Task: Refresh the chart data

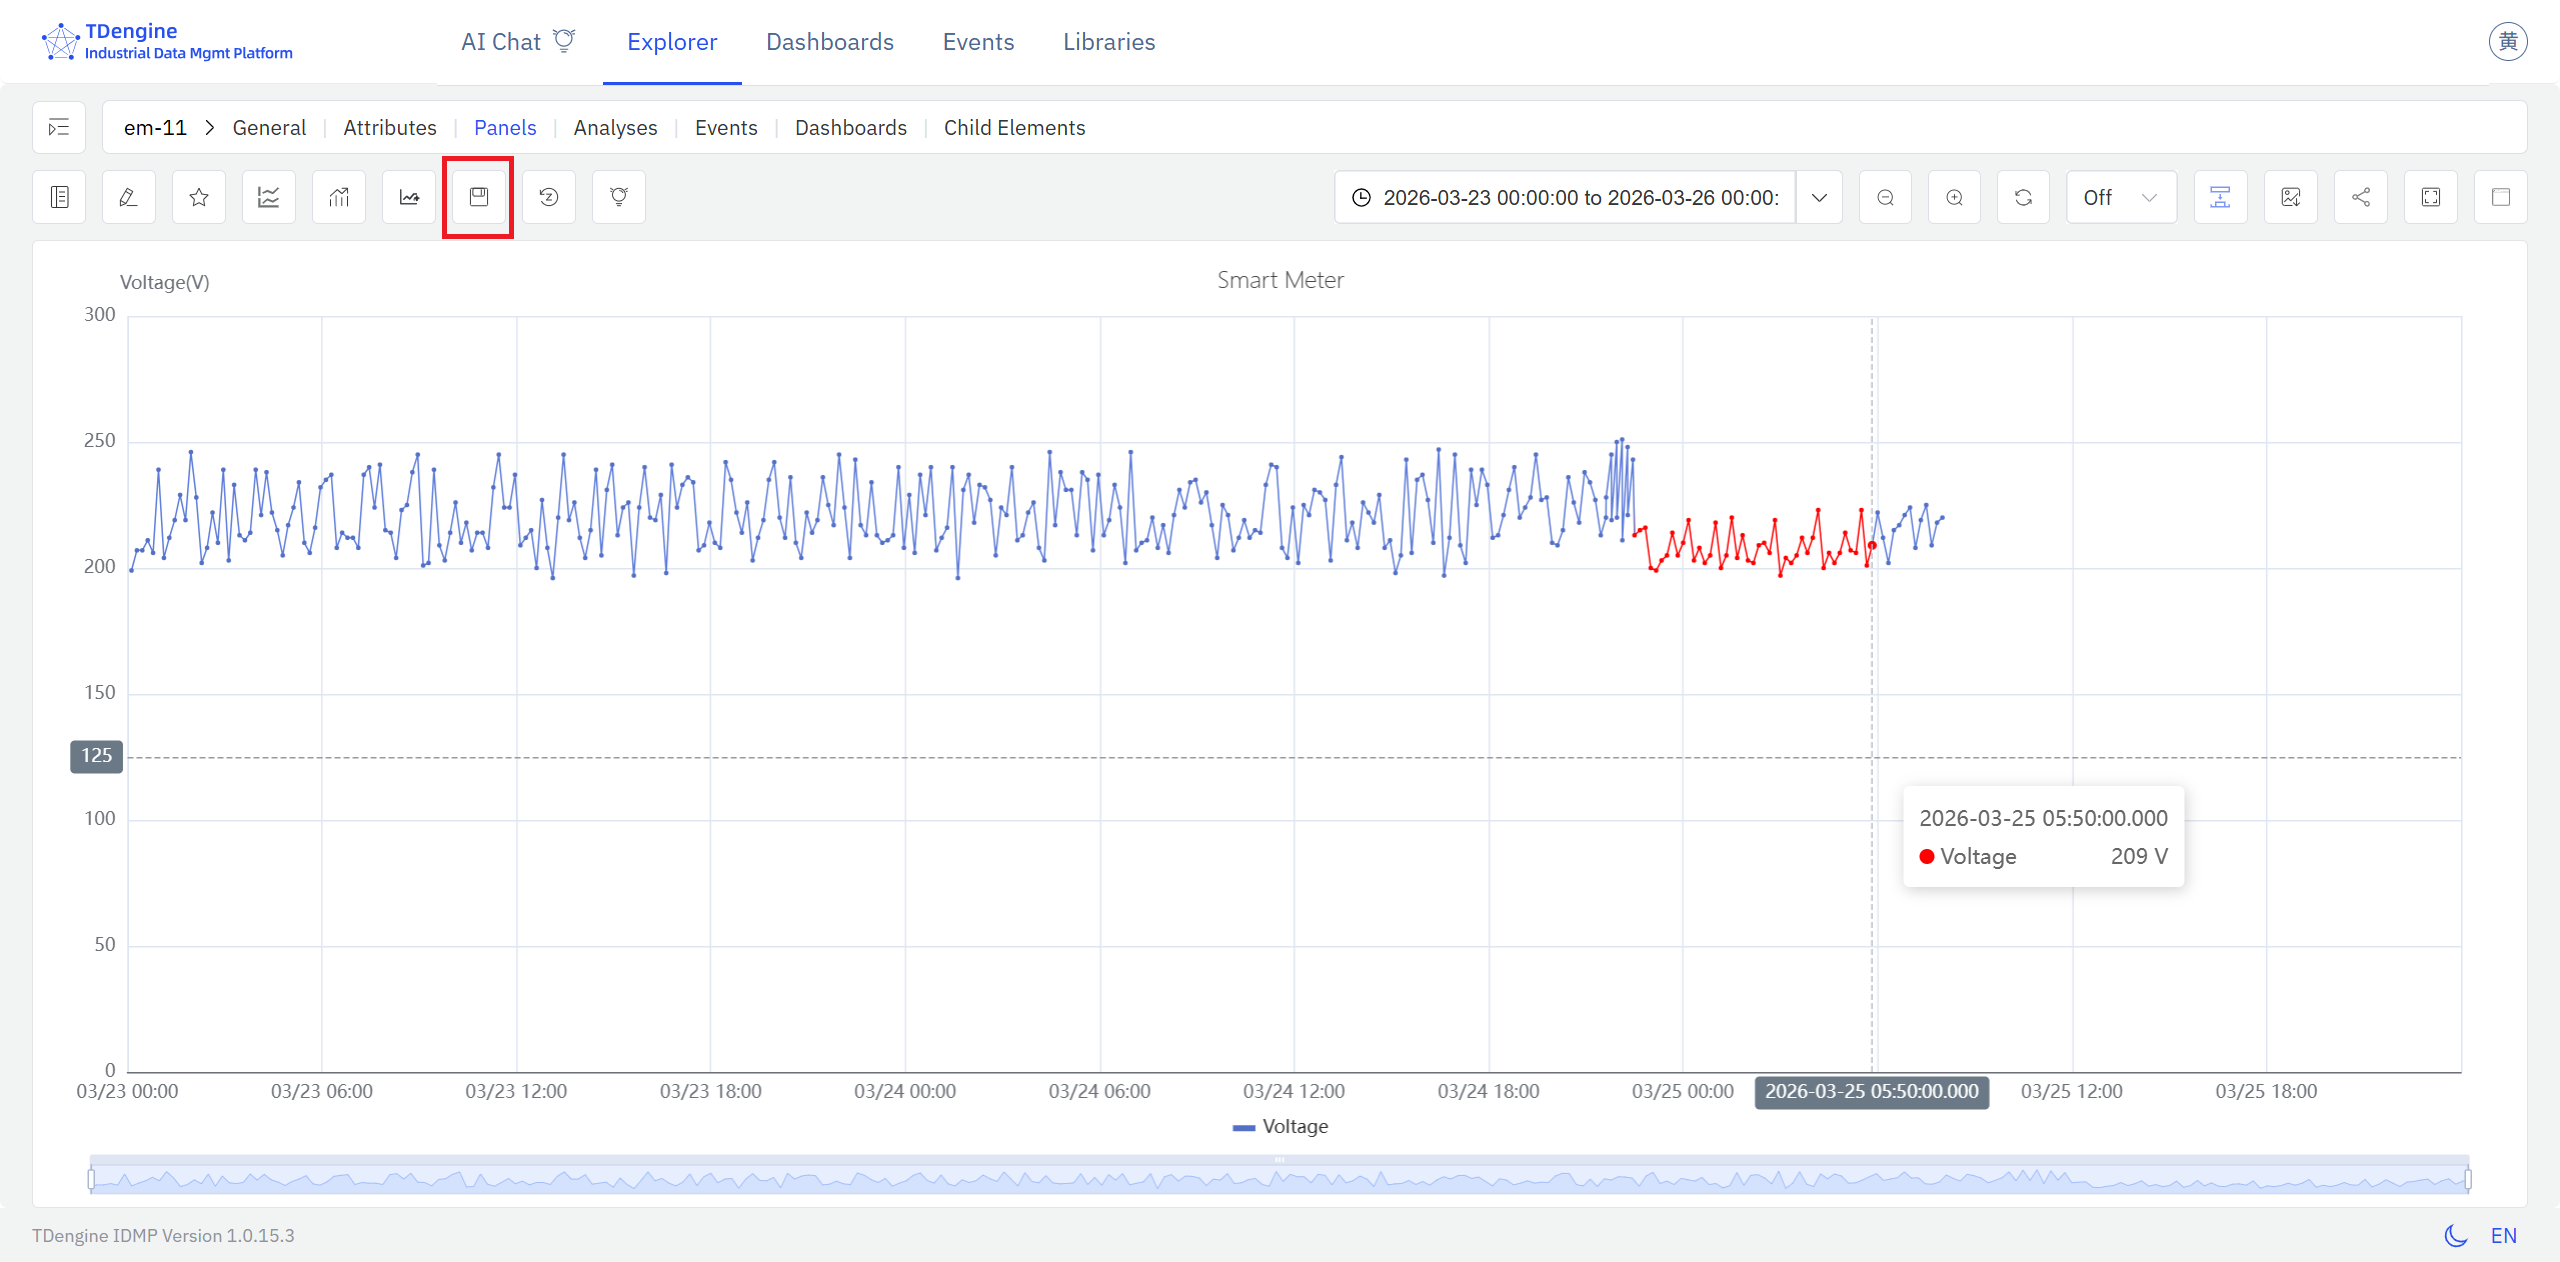Action: (2023, 197)
